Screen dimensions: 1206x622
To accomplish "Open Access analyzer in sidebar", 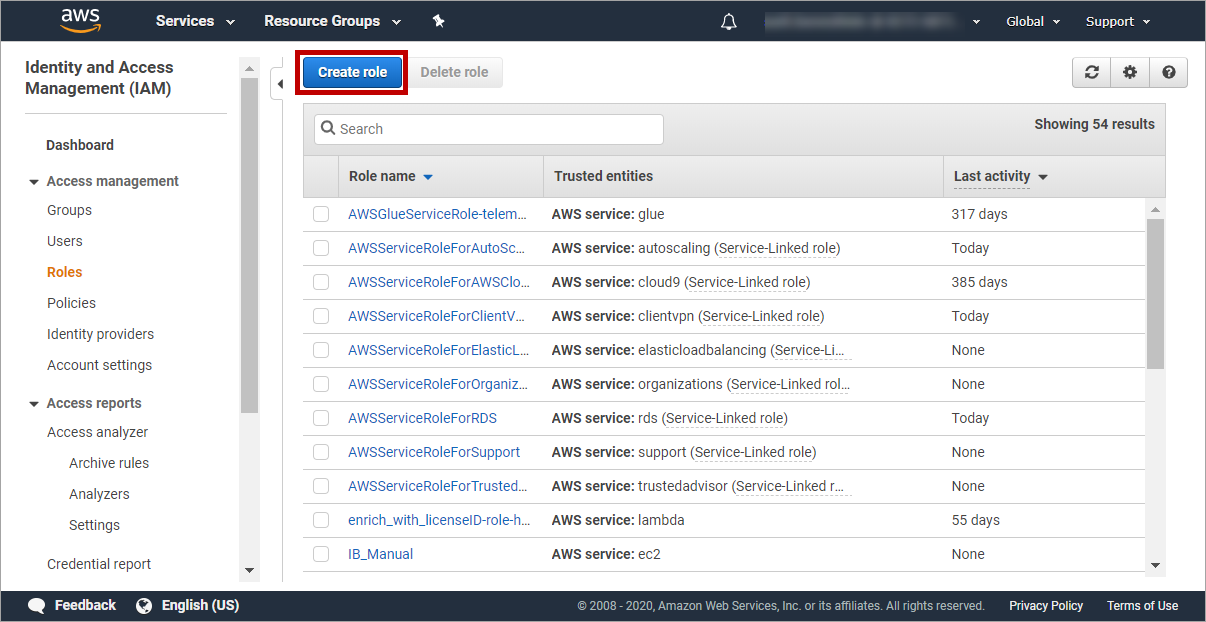I will coord(98,432).
